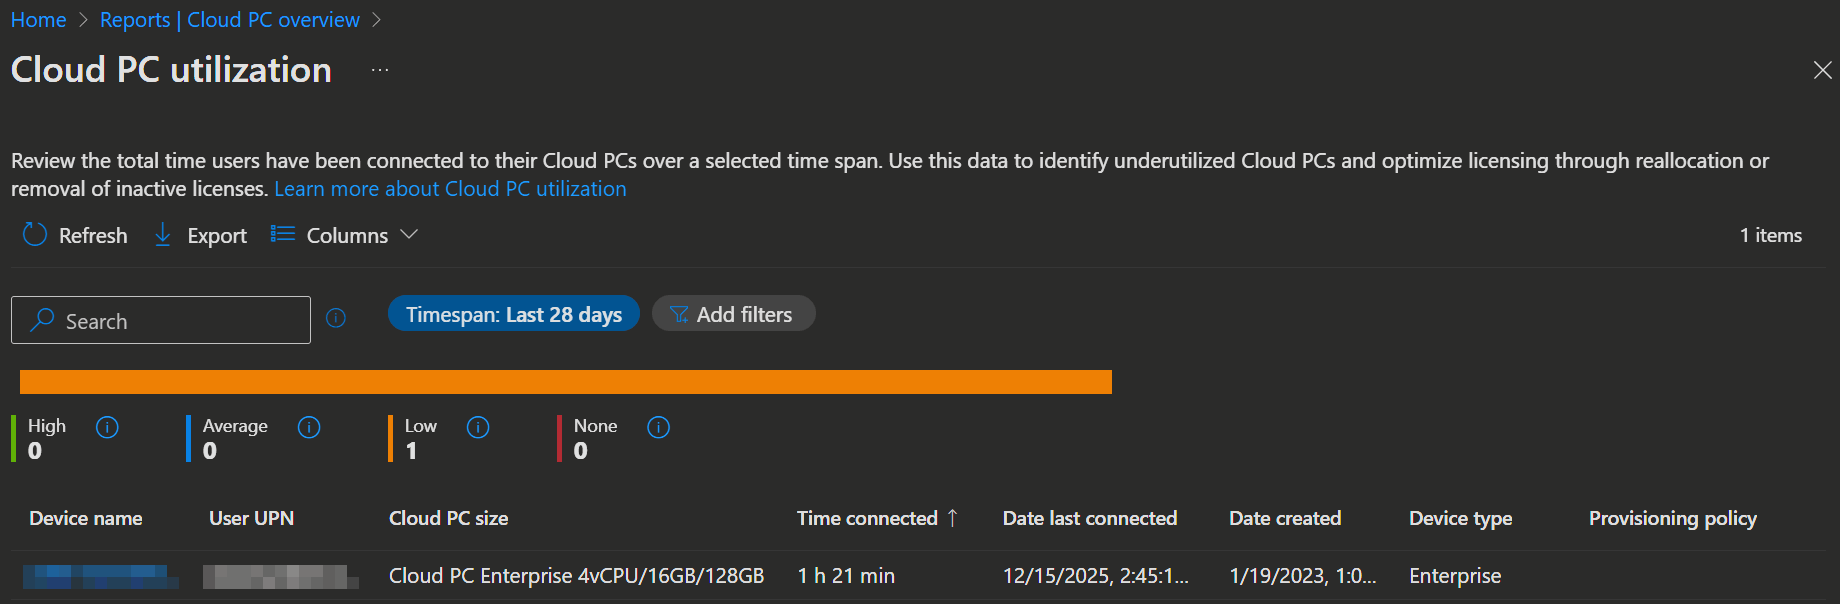The height and width of the screenshot is (604, 1840).
Task: Click the Add filters button
Action: click(x=733, y=314)
